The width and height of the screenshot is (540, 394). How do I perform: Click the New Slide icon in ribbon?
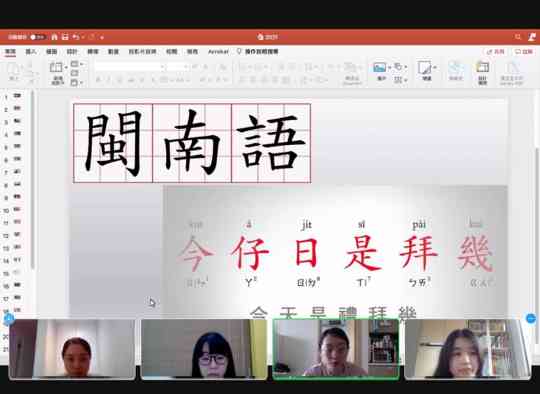(x=56, y=68)
